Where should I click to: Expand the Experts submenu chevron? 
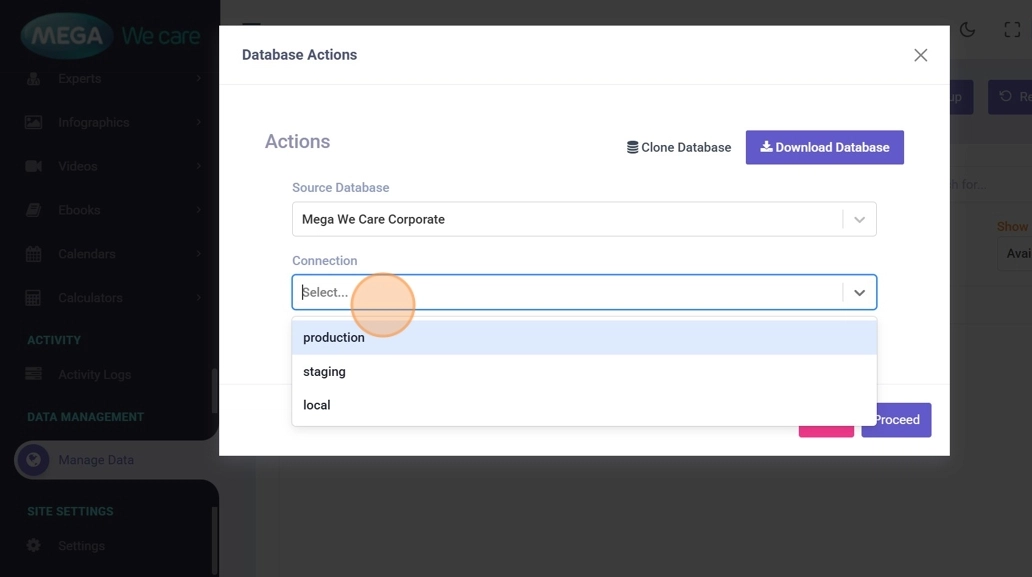pos(198,78)
